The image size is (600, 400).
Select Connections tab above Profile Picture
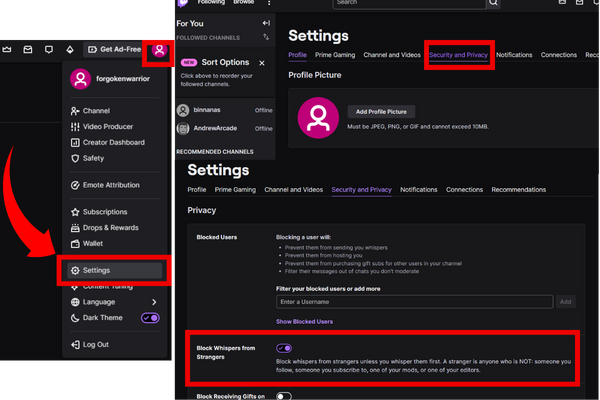[559, 55]
